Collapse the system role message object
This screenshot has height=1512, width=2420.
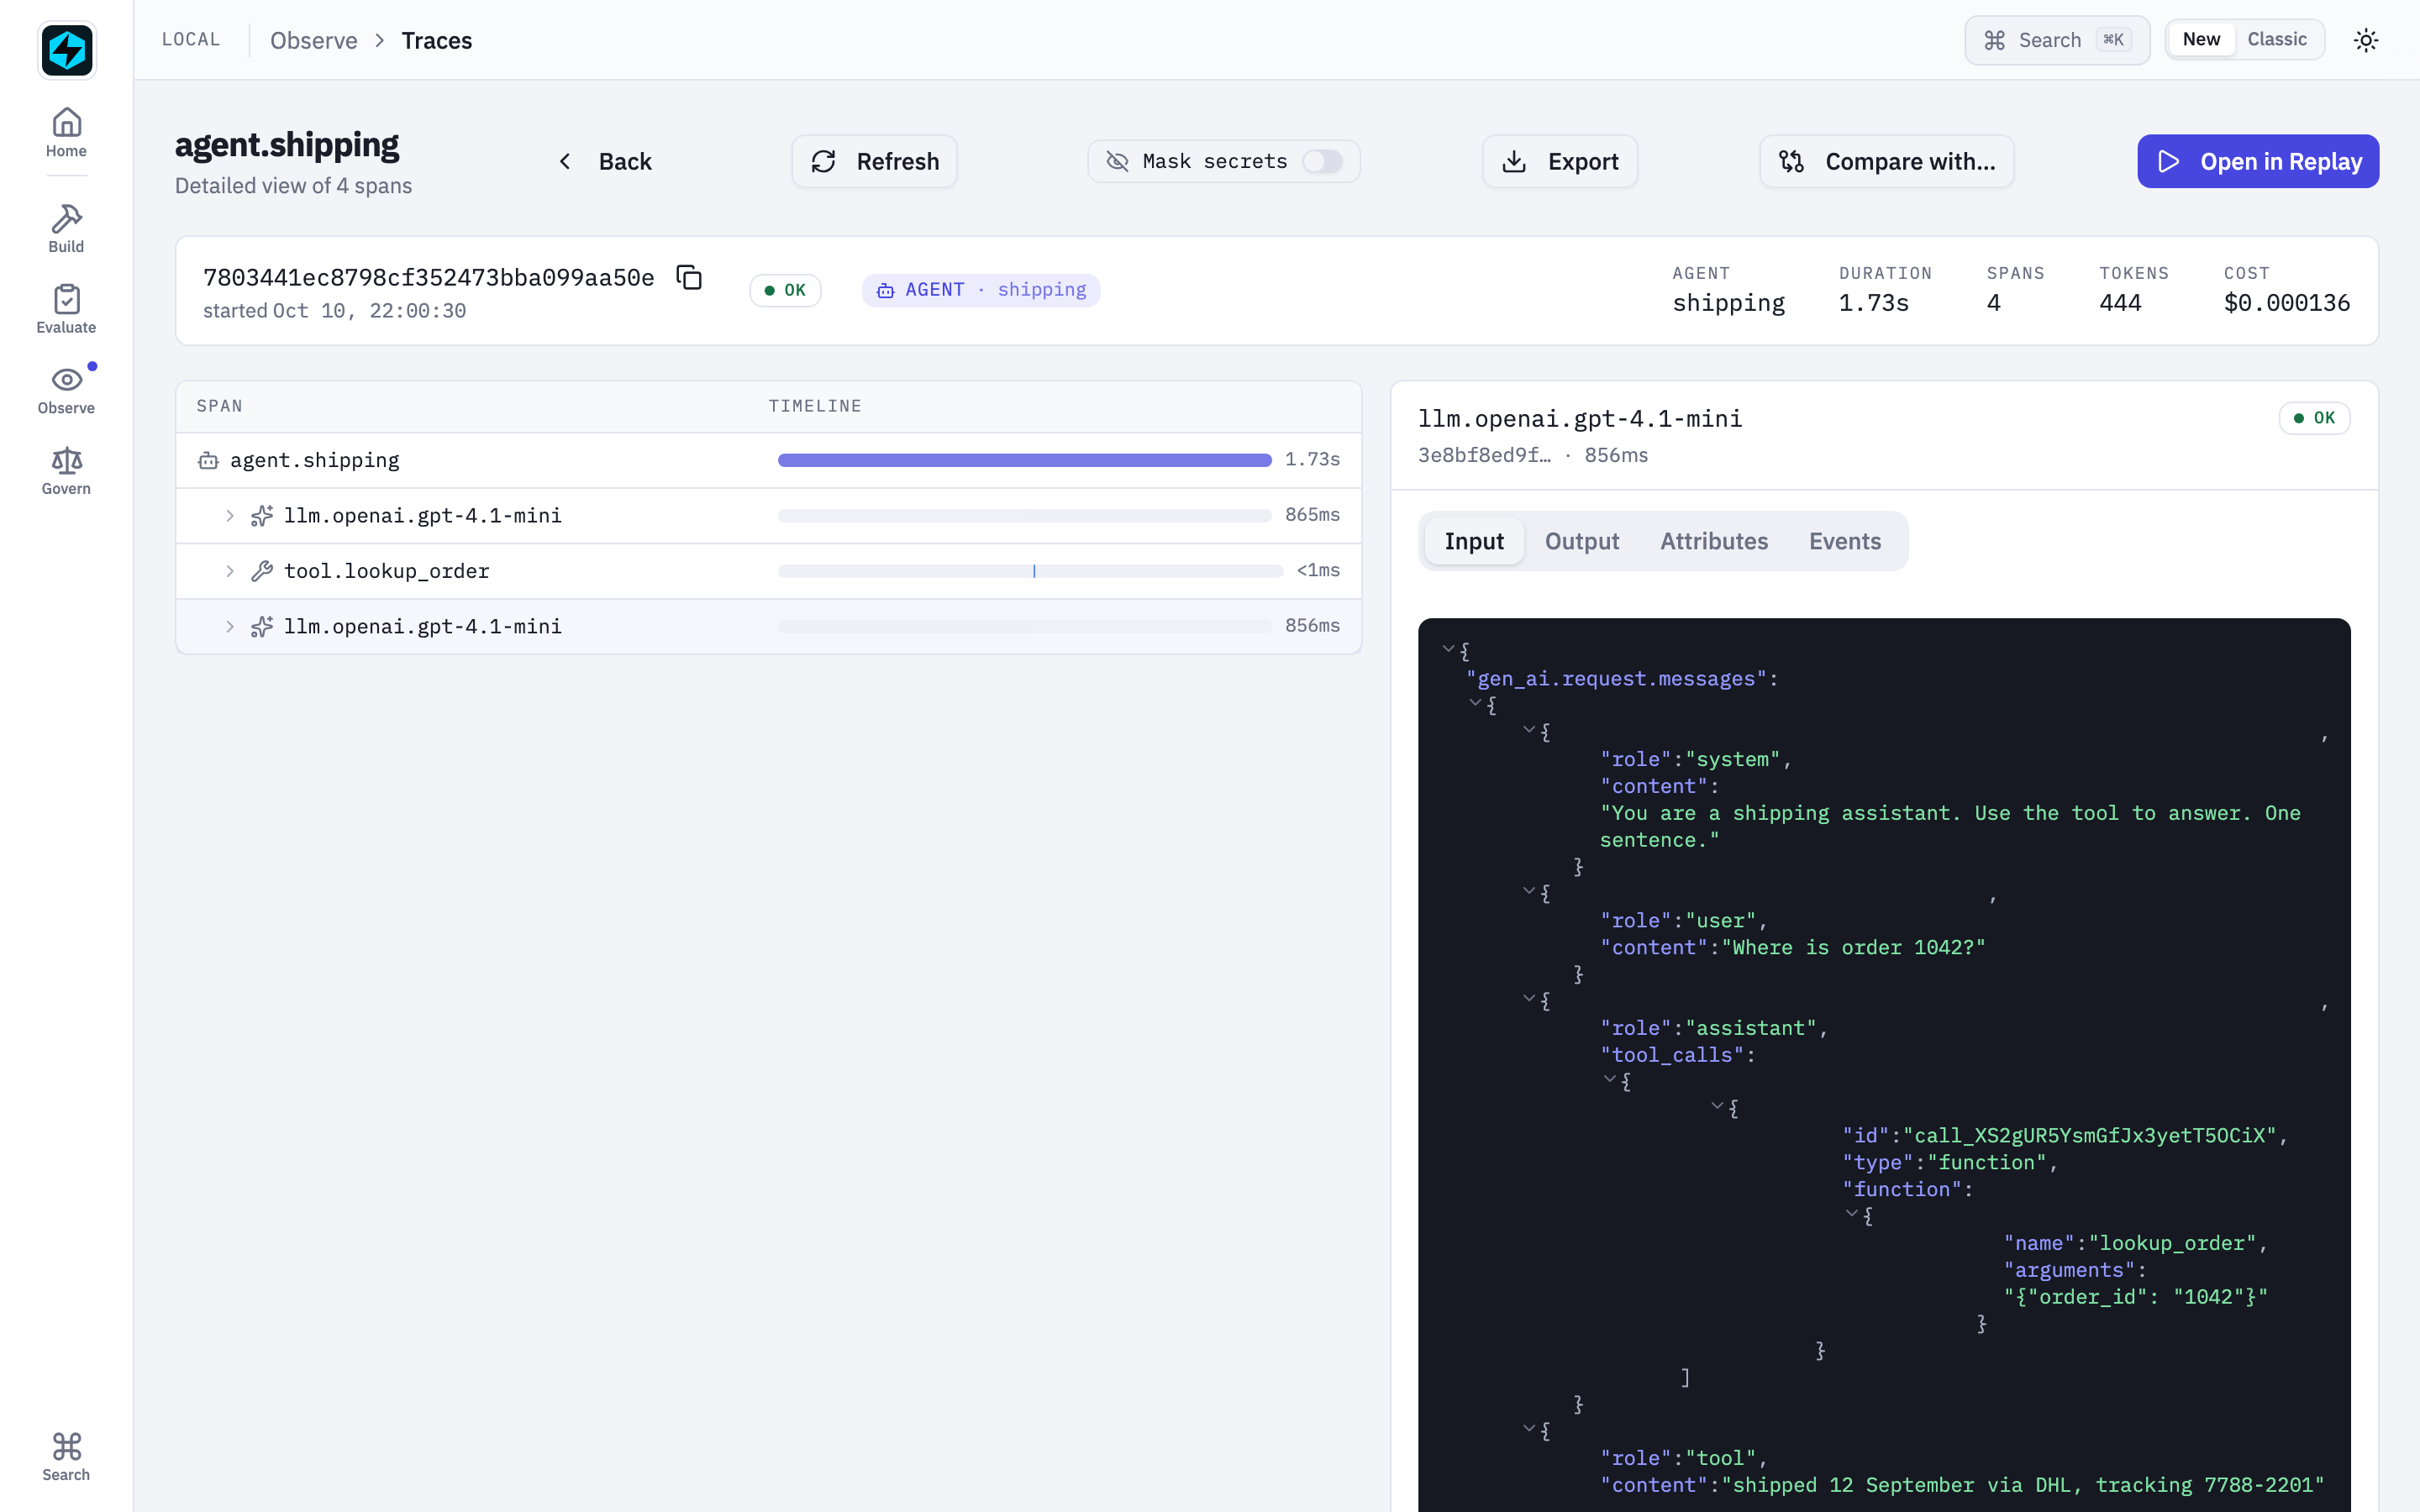[x=1529, y=730]
